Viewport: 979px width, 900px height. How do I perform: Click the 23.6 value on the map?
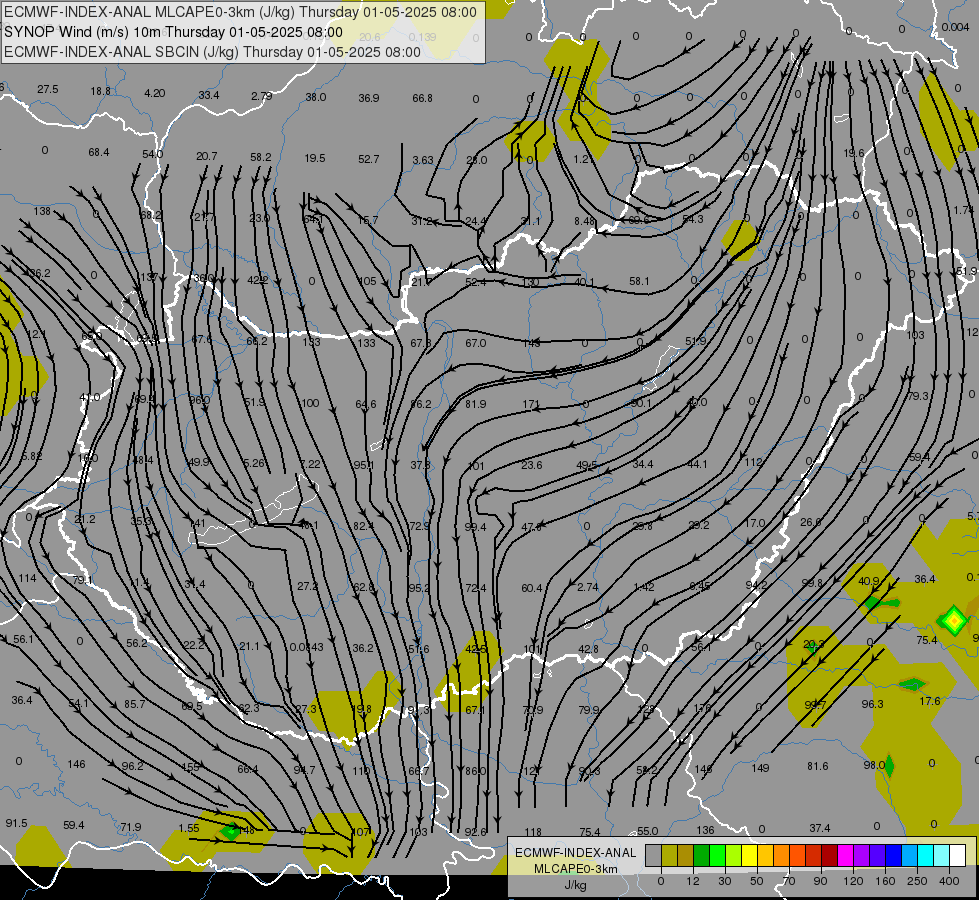[531, 465]
